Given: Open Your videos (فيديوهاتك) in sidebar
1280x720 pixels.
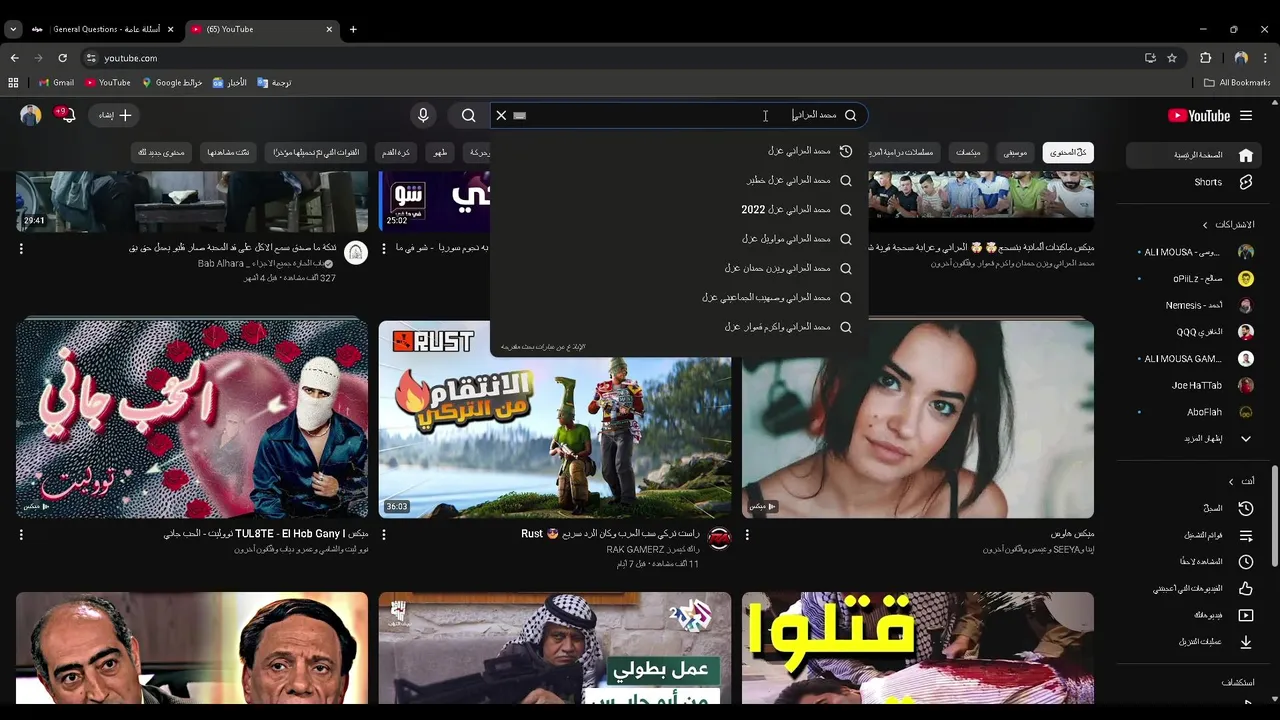Looking at the screenshot, I should (x=1192, y=615).
